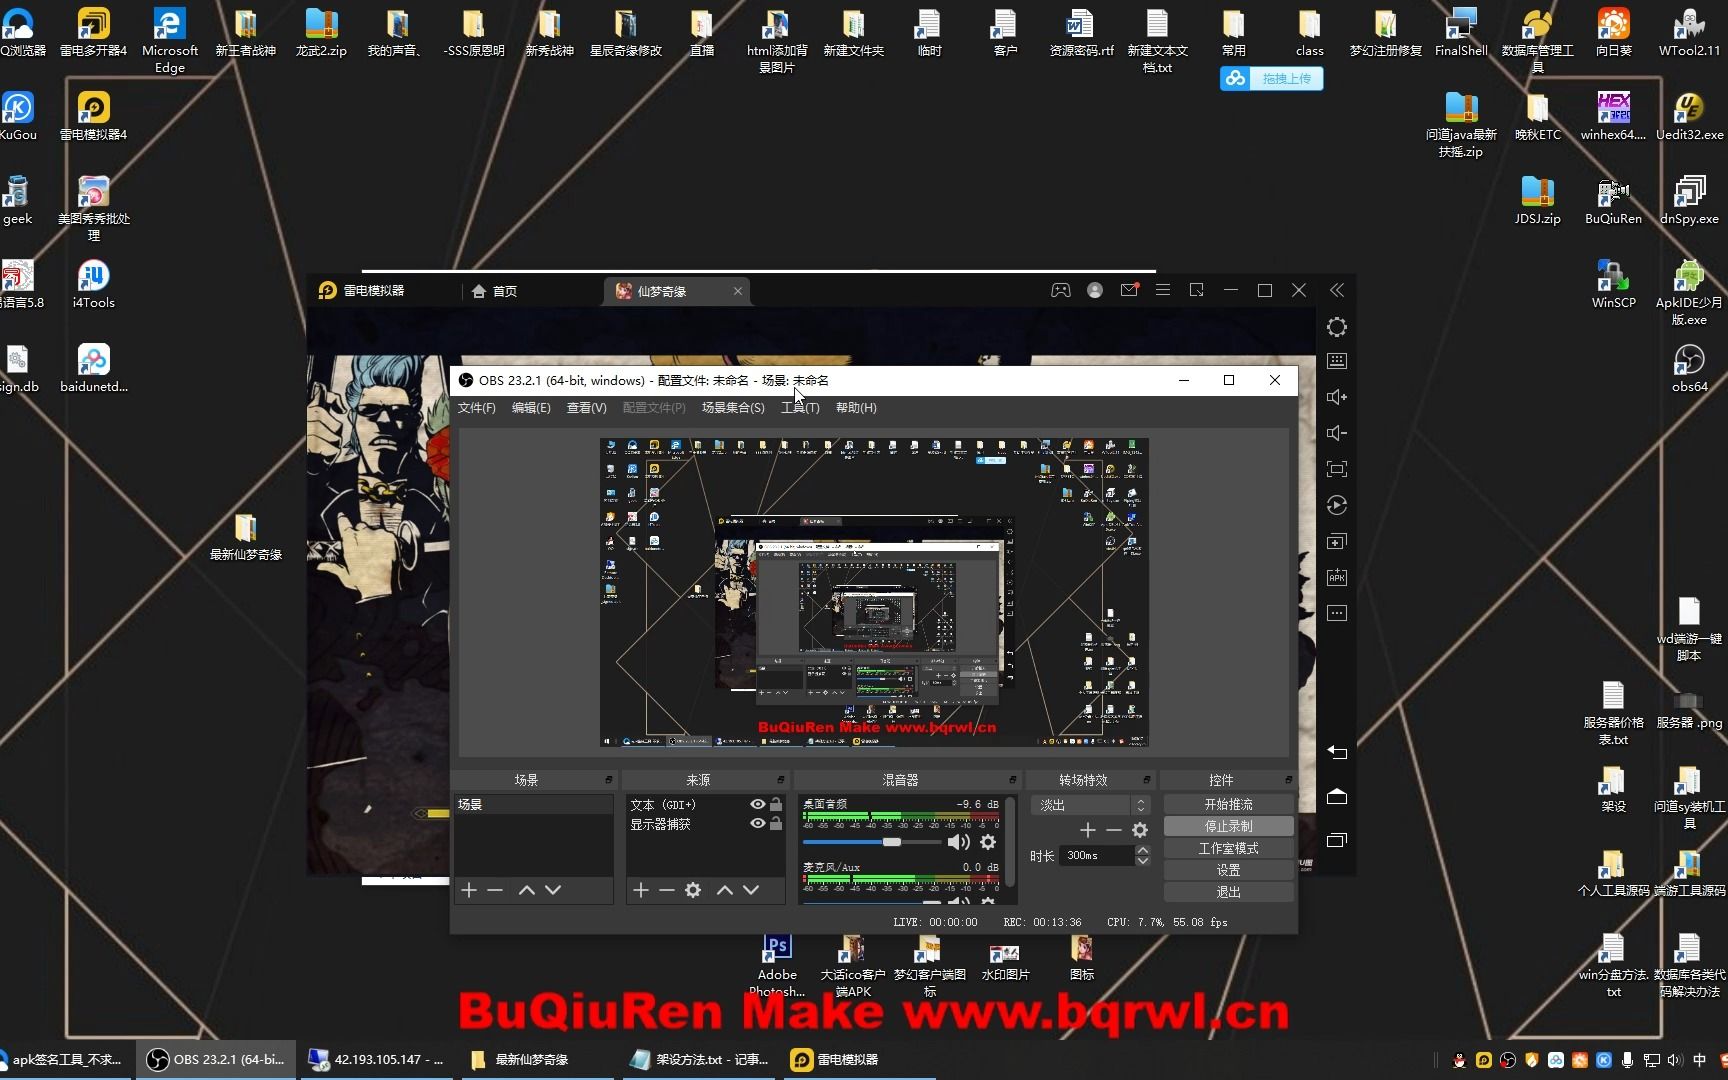Remove selected source with minus button
This screenshot has height=1080, width=1728.
click(667, 890)
